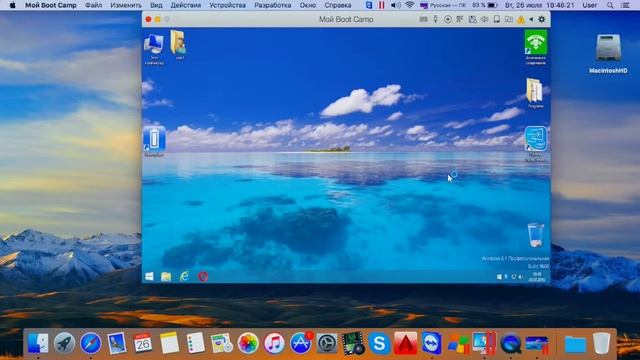Open Launchpad in the Dock
Screen dimensions: 640x360
click(64, 343)
